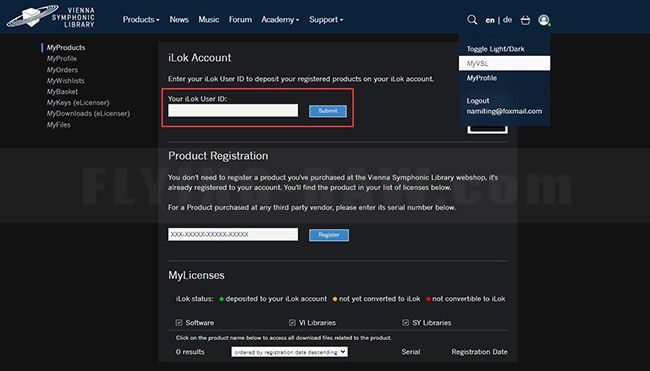The height and width of the screenshot is (371, 650).
Task: Expand the Support dropdown menu
Action: point(326,19)
